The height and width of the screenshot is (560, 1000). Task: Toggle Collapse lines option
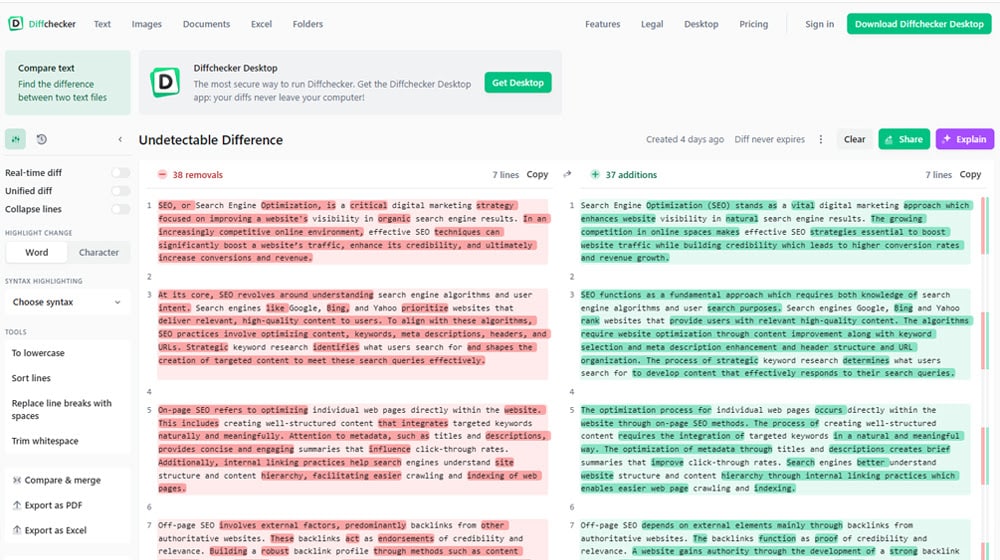tap(120, 209)
